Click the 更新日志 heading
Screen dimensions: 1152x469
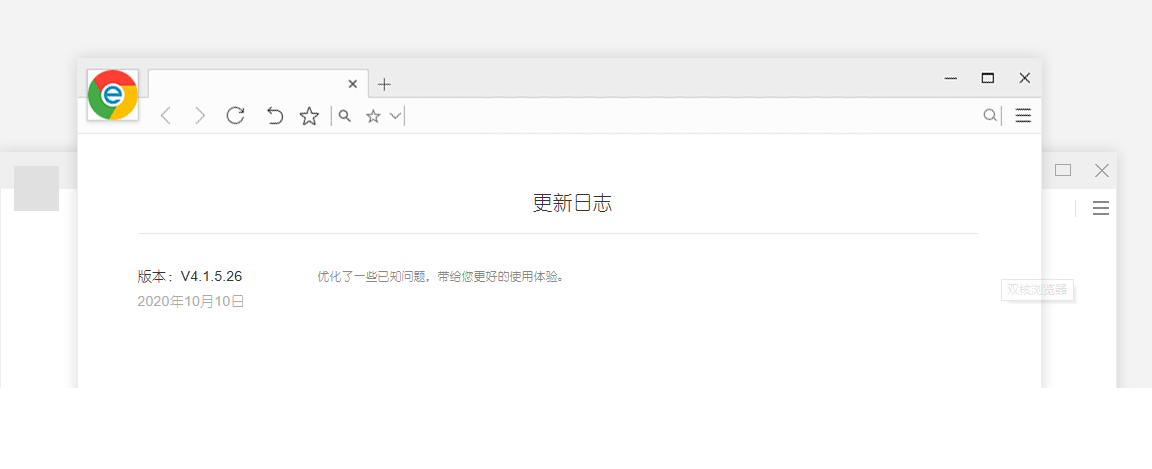click(572, 204)
